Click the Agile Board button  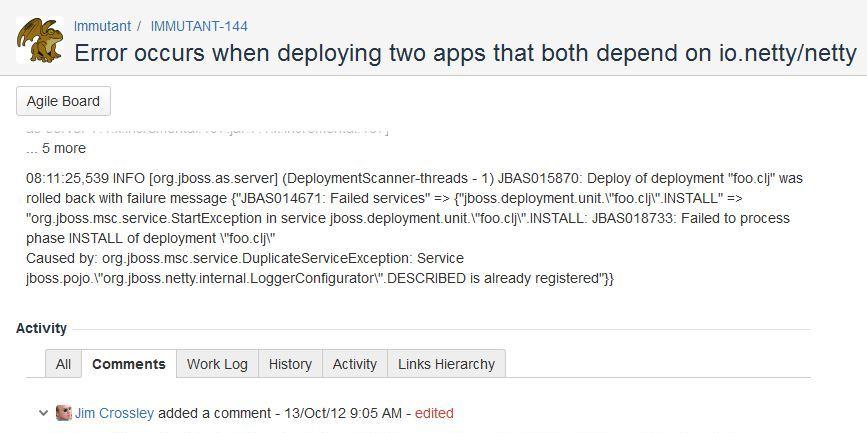[63, 101]
